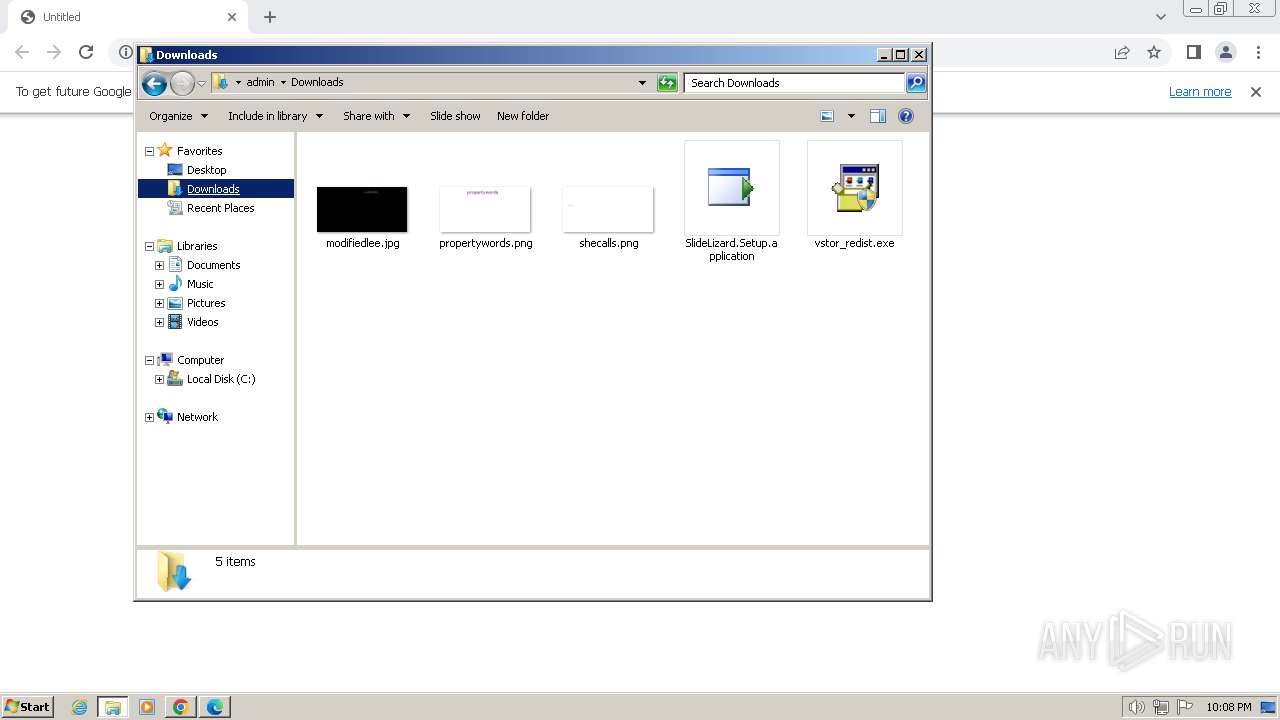This screenshot has width=1280, height=720.
Task: Collapse the Computer tree node
Action: point(150,361)
